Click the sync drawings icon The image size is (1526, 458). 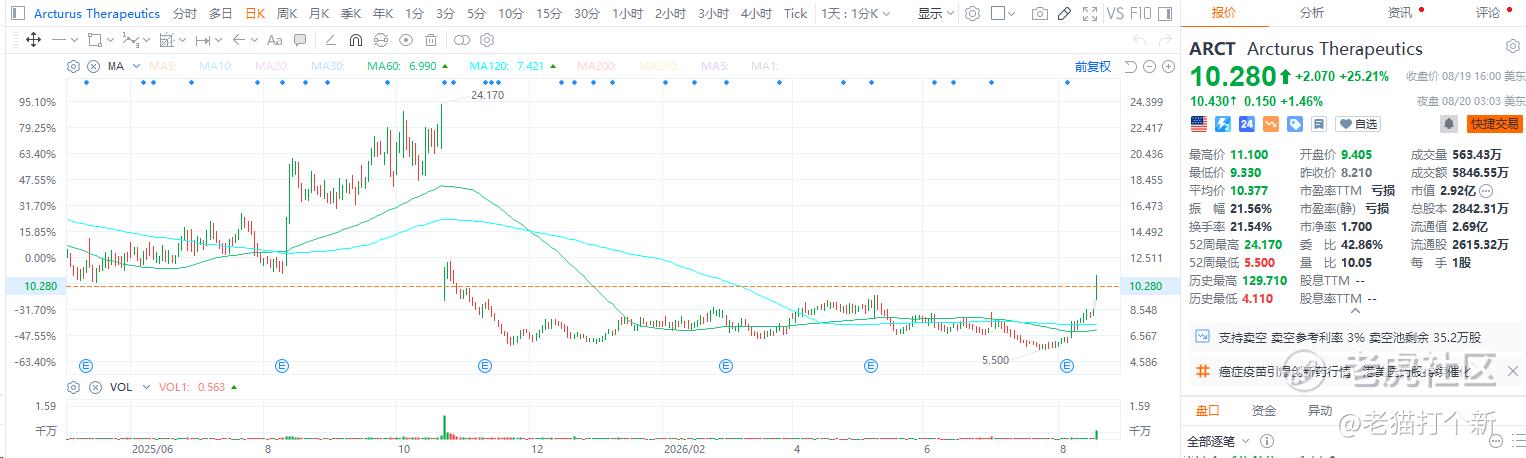(x=380, y=40)
